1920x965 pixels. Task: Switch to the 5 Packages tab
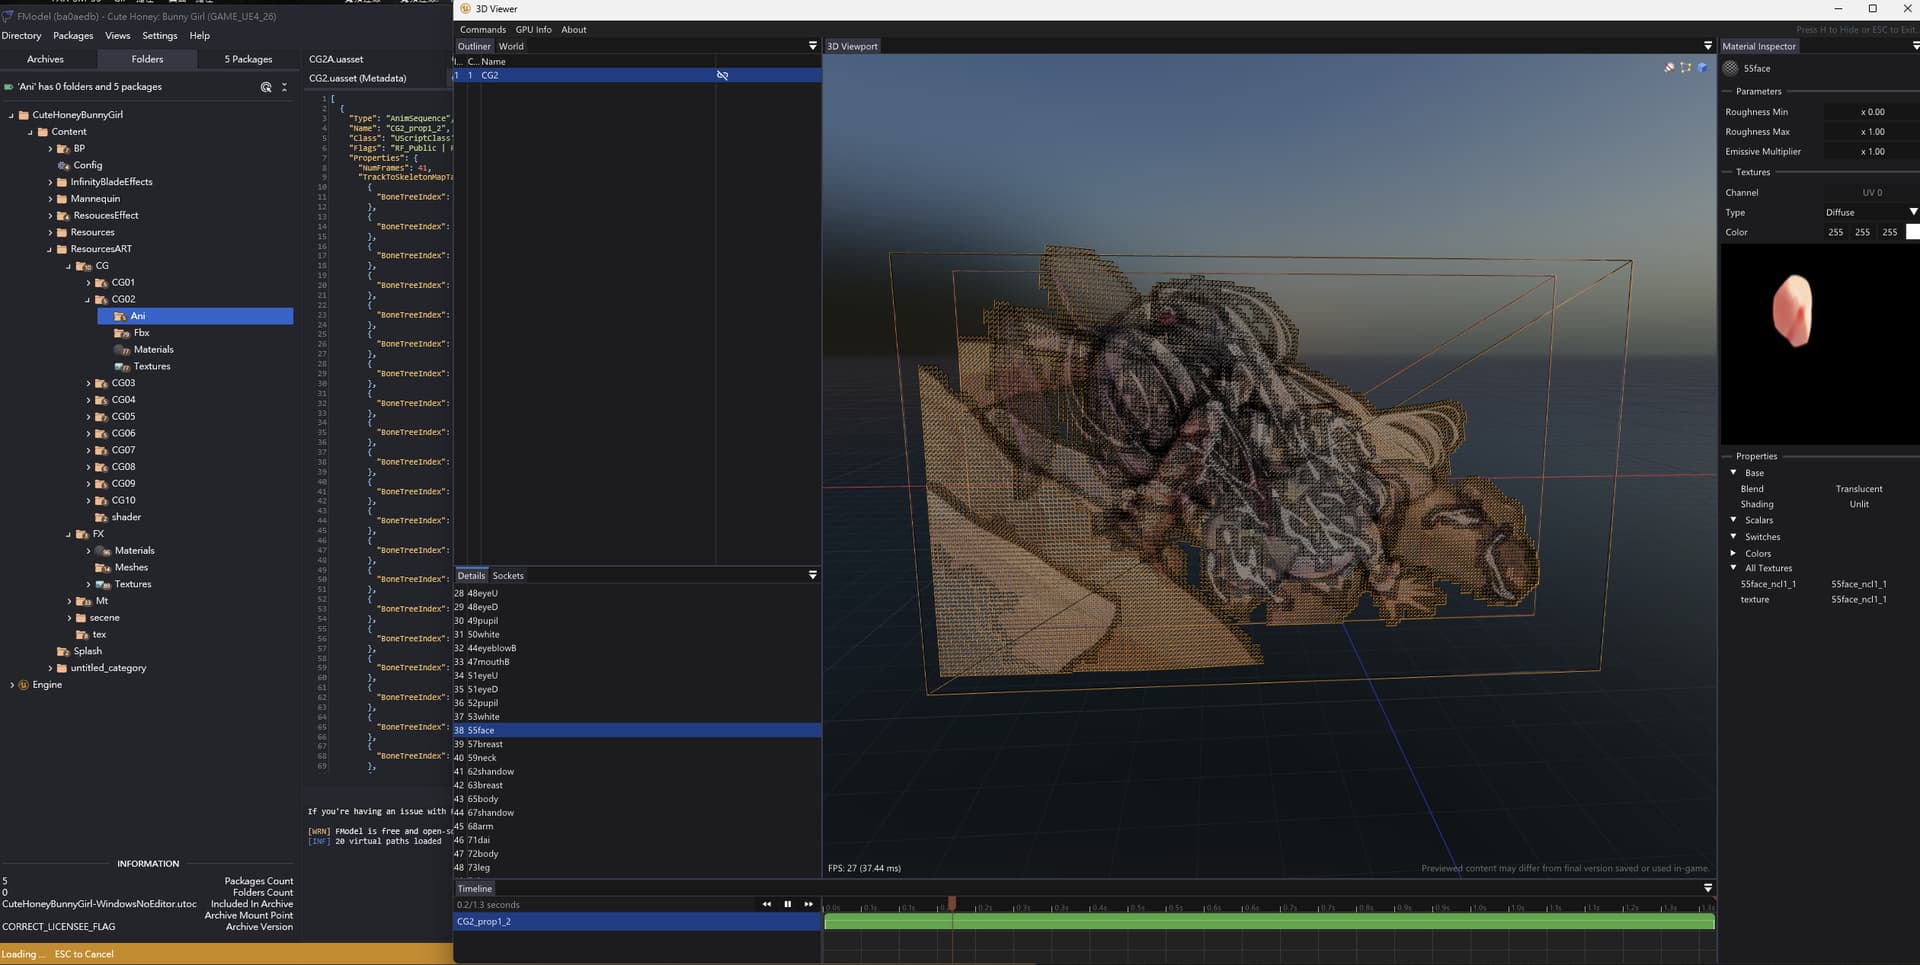coord(248,59)
